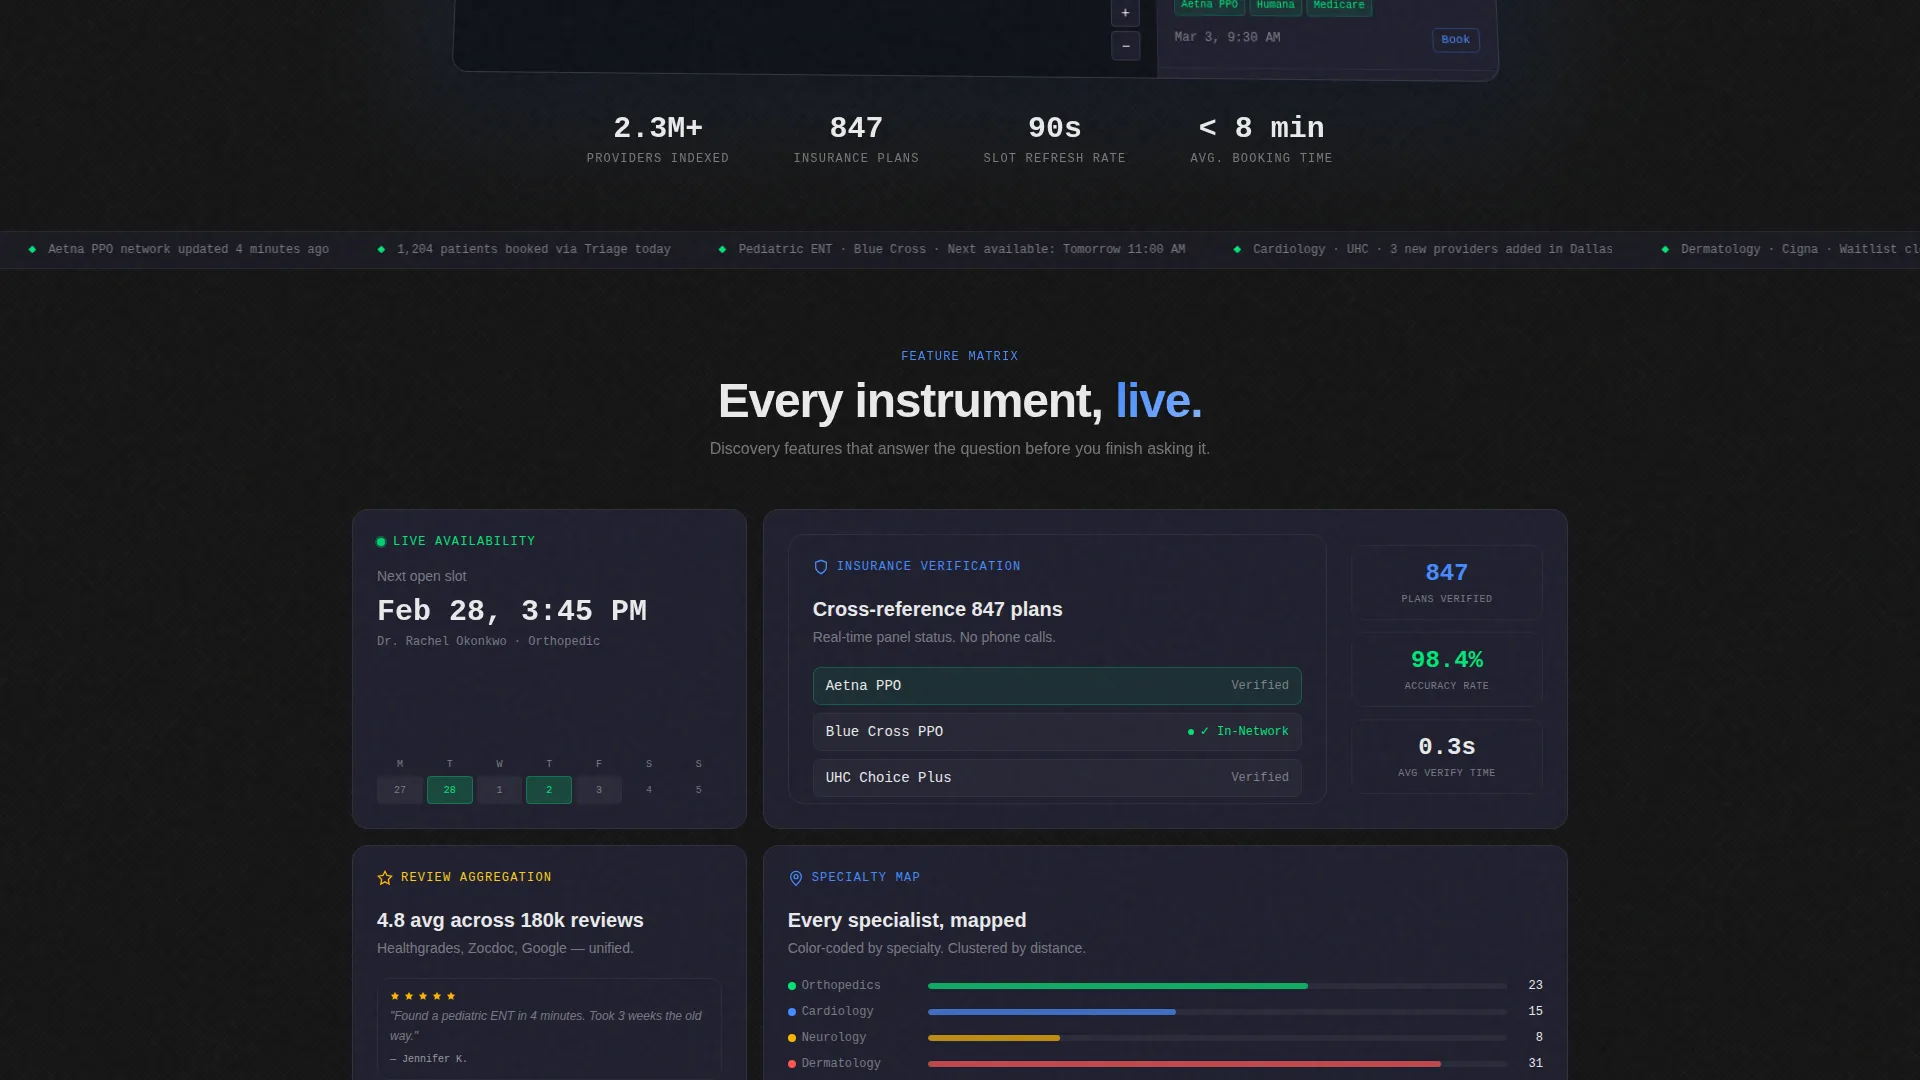Click the 90s Slot Refresh Rate statistic
Viewport: 1920px width, 1080px height.
pos(1054,139)
